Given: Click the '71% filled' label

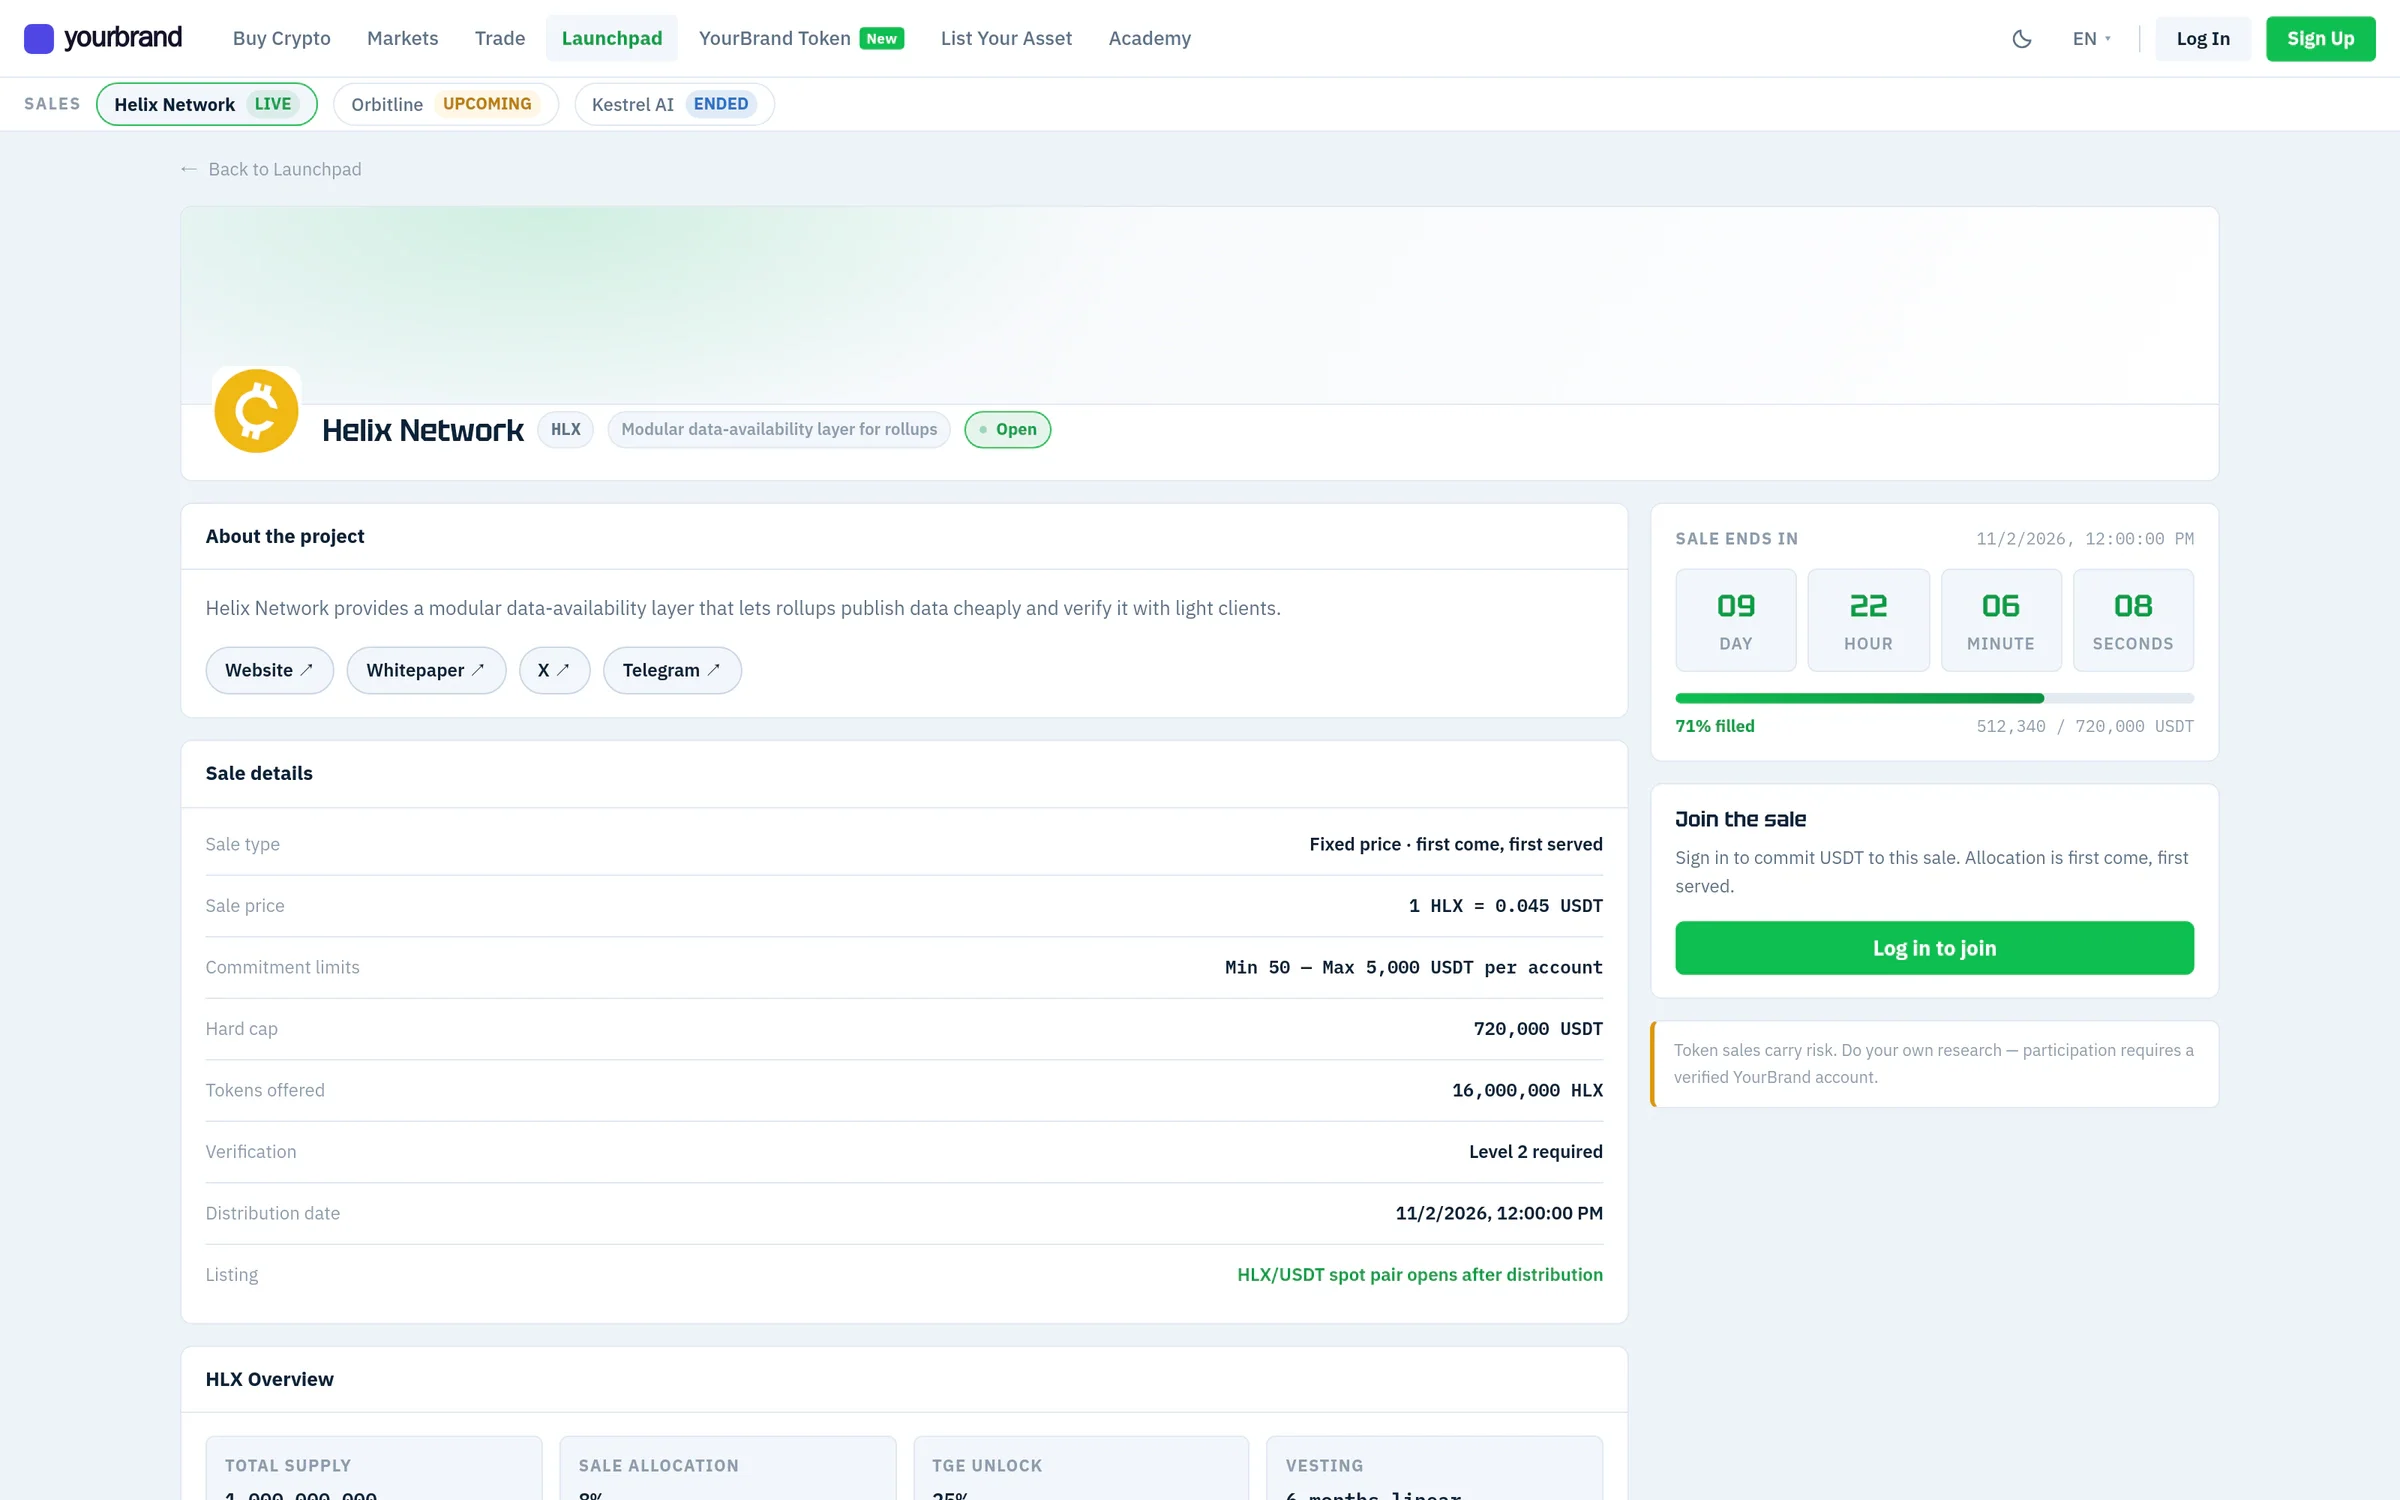Looking at the screenshot, I should click(1714, 726).
